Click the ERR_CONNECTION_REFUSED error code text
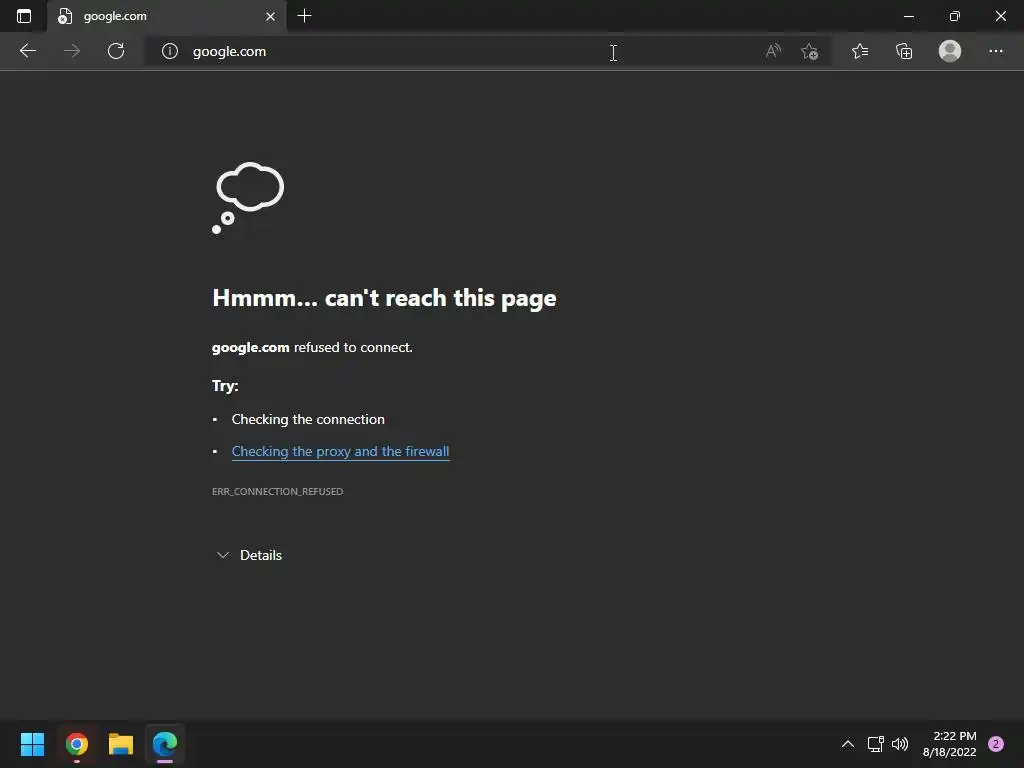The image size is (1024, 768). (x=278, y=491)
